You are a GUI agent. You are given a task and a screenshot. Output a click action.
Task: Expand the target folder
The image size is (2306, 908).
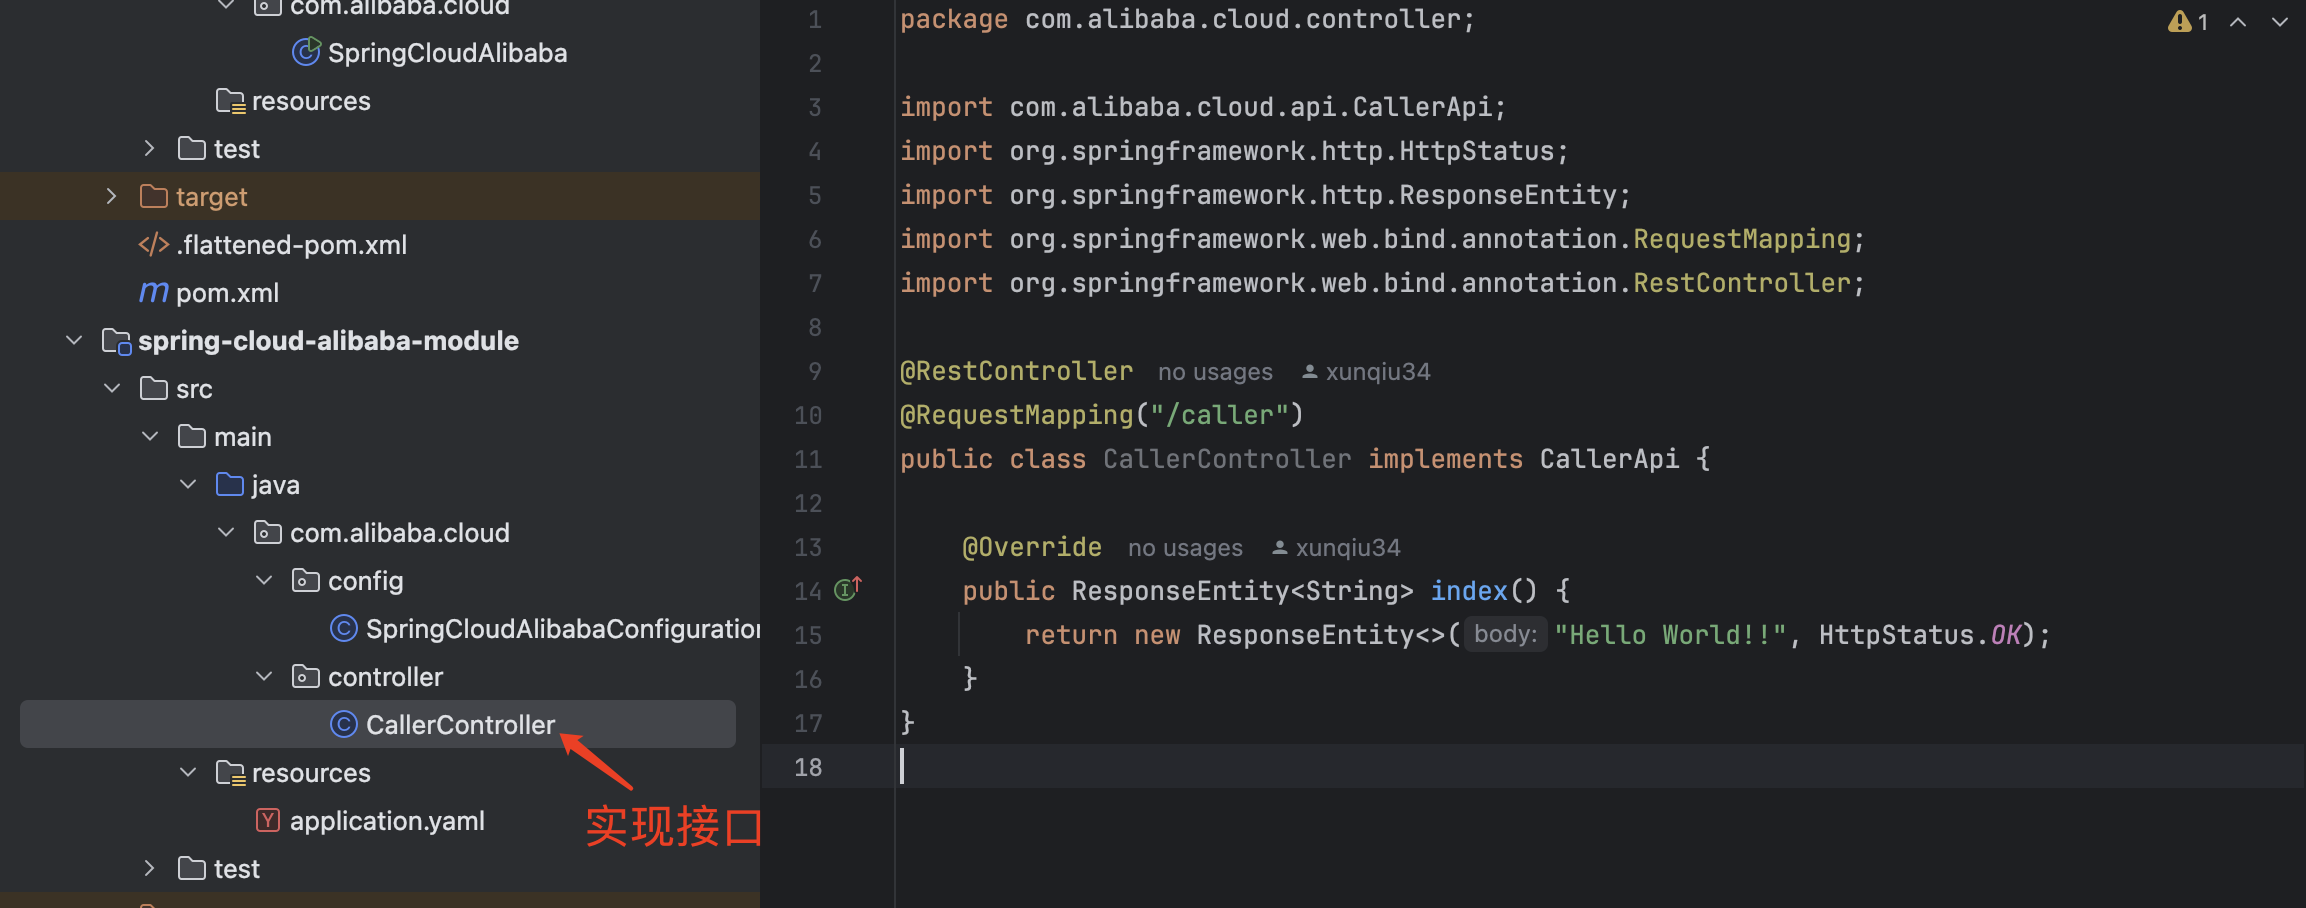tap(111, 196)
